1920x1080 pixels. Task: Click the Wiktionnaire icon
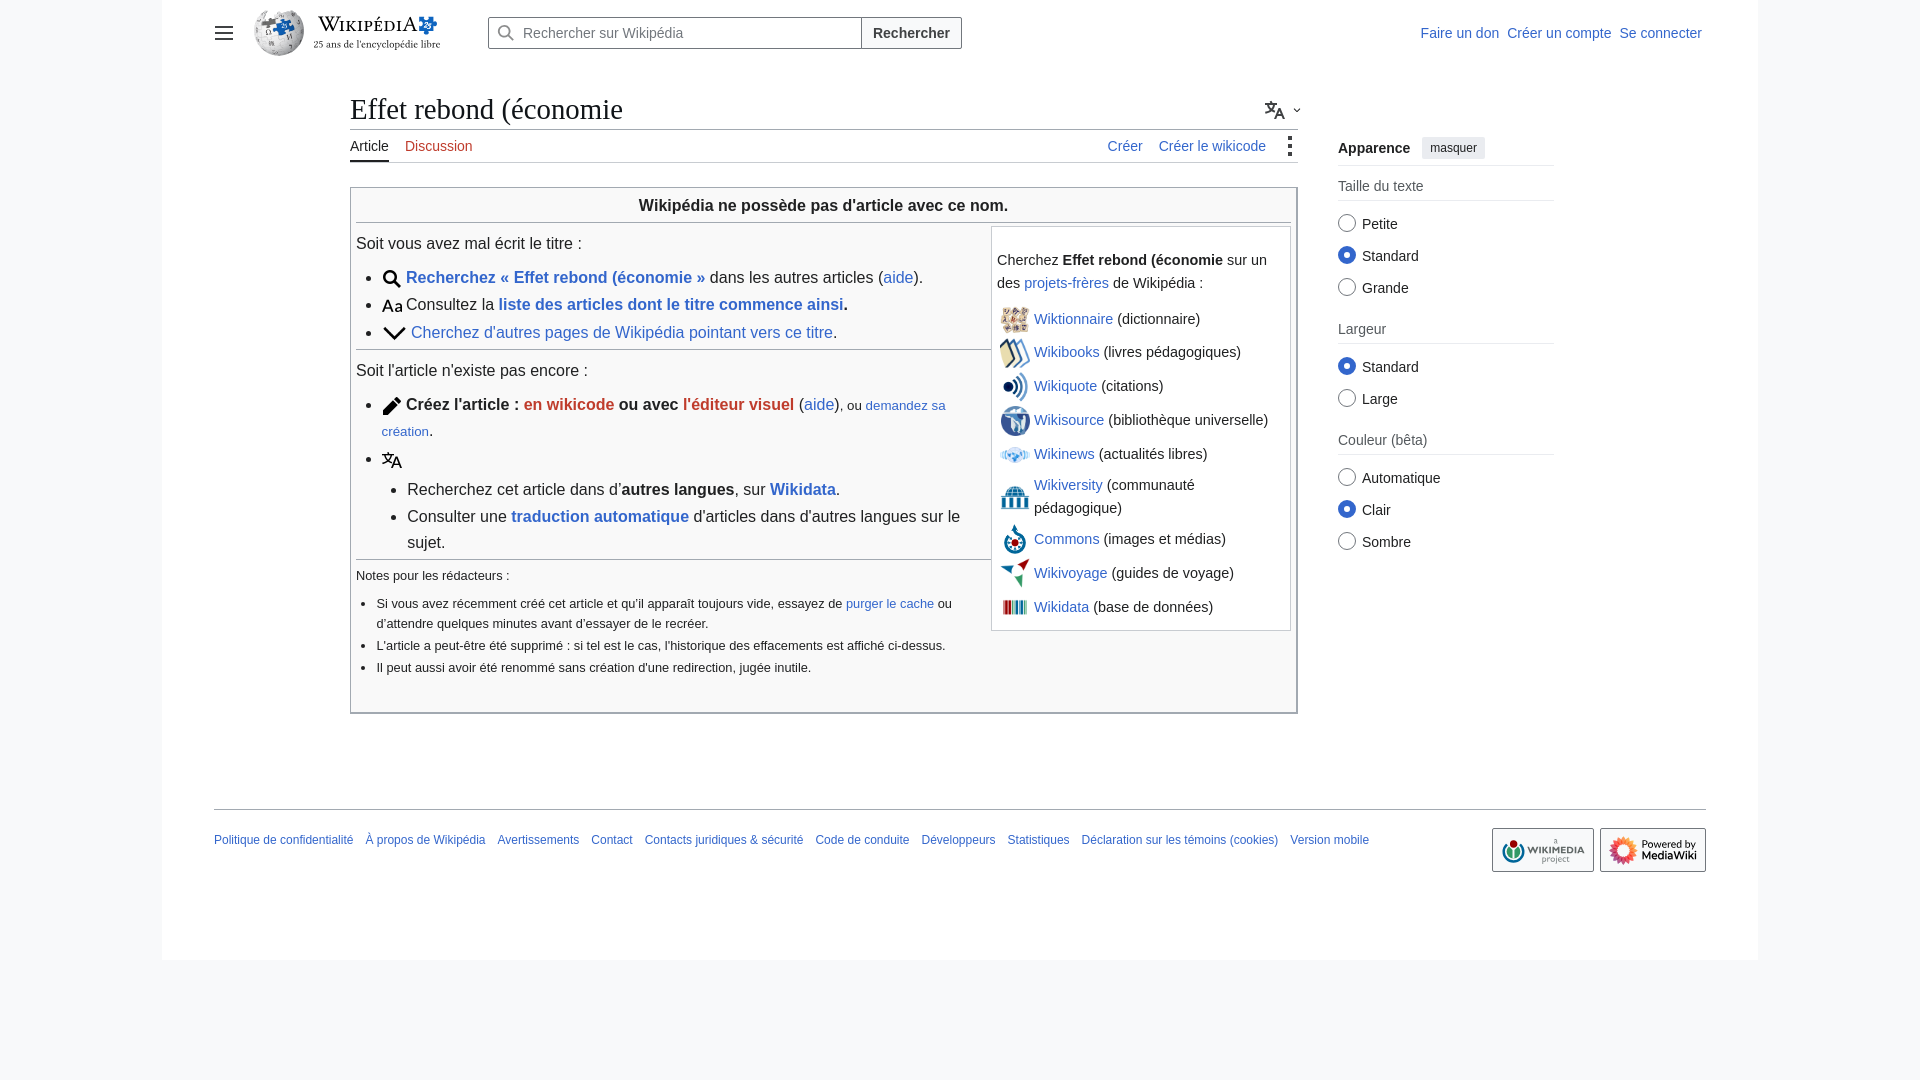coord(1015,319)
